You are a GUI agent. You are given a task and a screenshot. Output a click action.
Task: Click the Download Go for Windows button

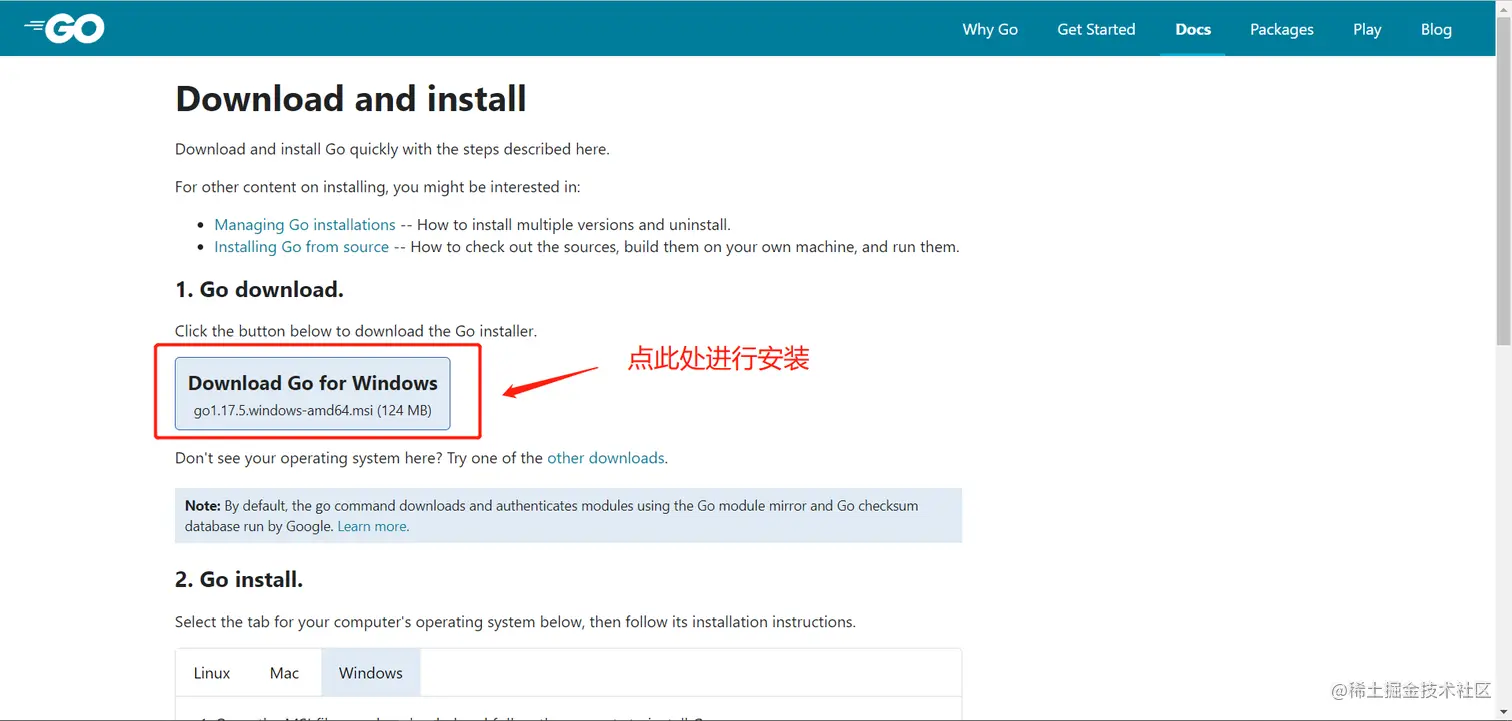pyautogui.click(x=312, y=394)
